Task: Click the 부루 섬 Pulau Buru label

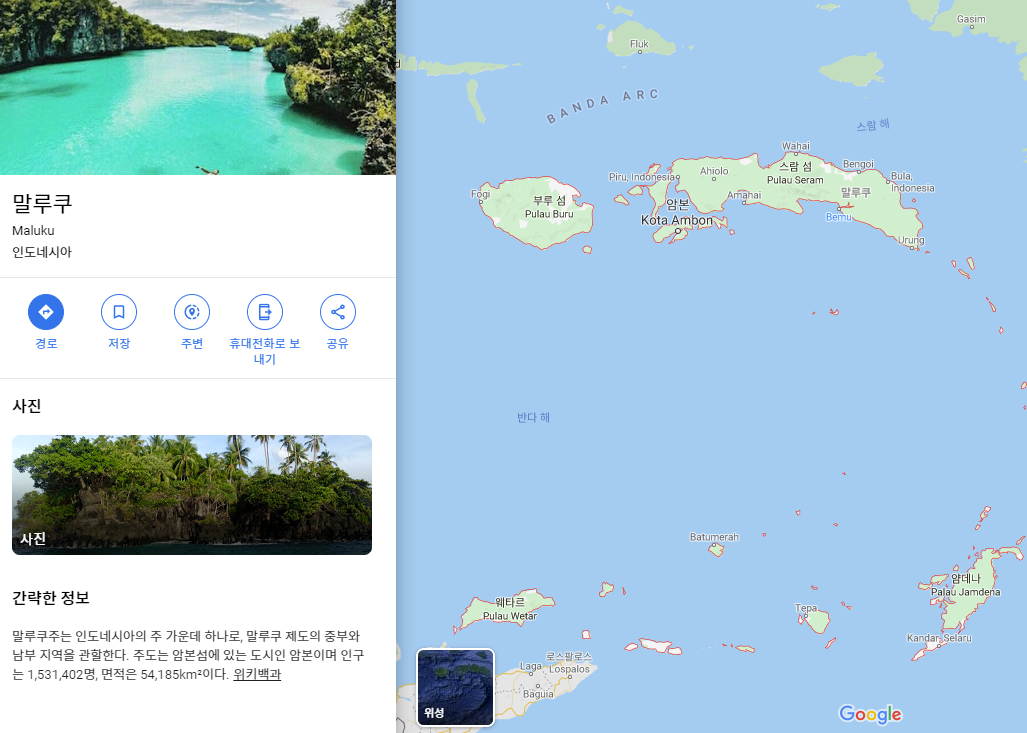Action: point(549,207)
